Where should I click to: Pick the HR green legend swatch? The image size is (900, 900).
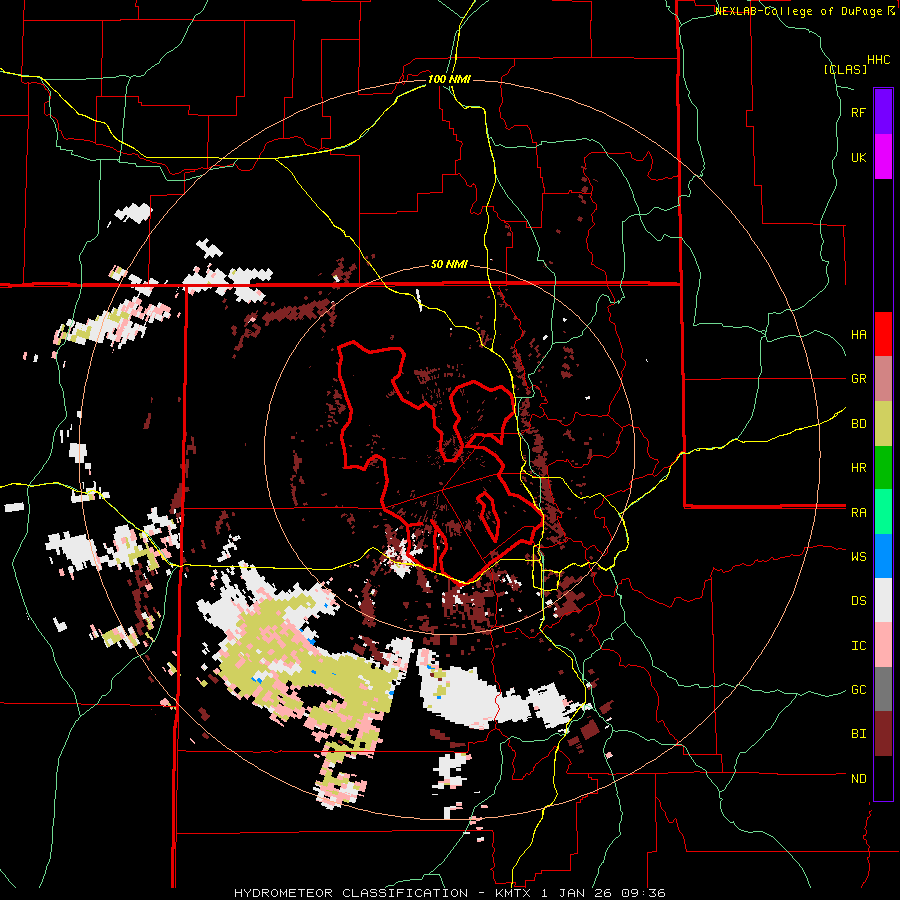pyautogui.click(x=883, y=467)
